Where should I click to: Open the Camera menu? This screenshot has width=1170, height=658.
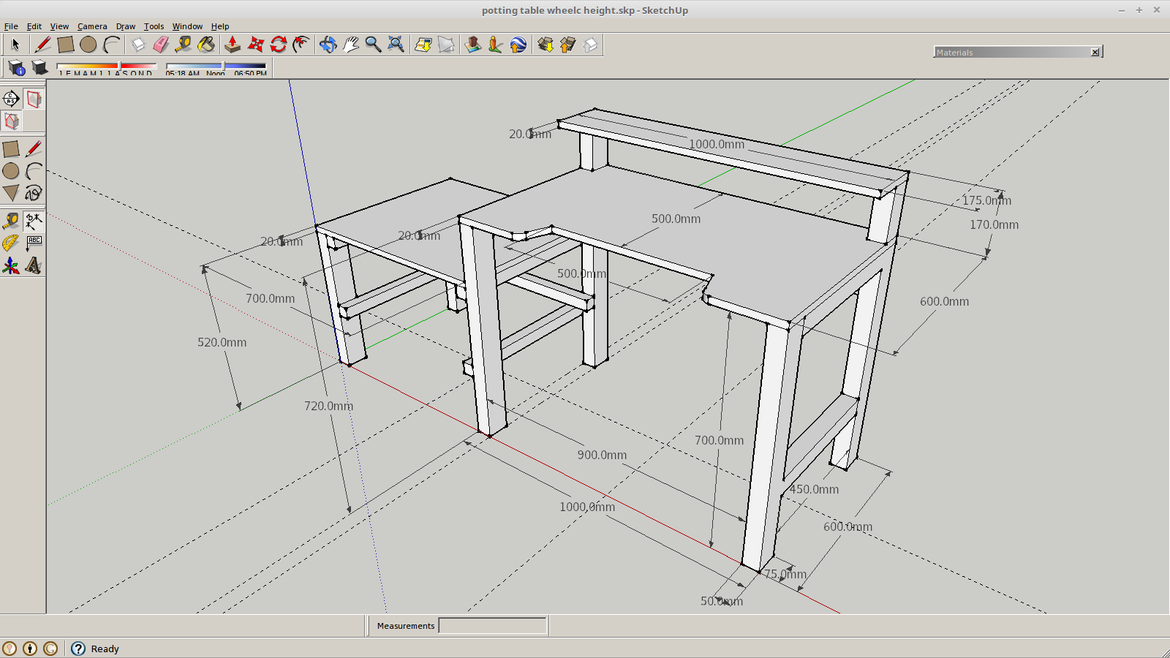tap(92, 27)
